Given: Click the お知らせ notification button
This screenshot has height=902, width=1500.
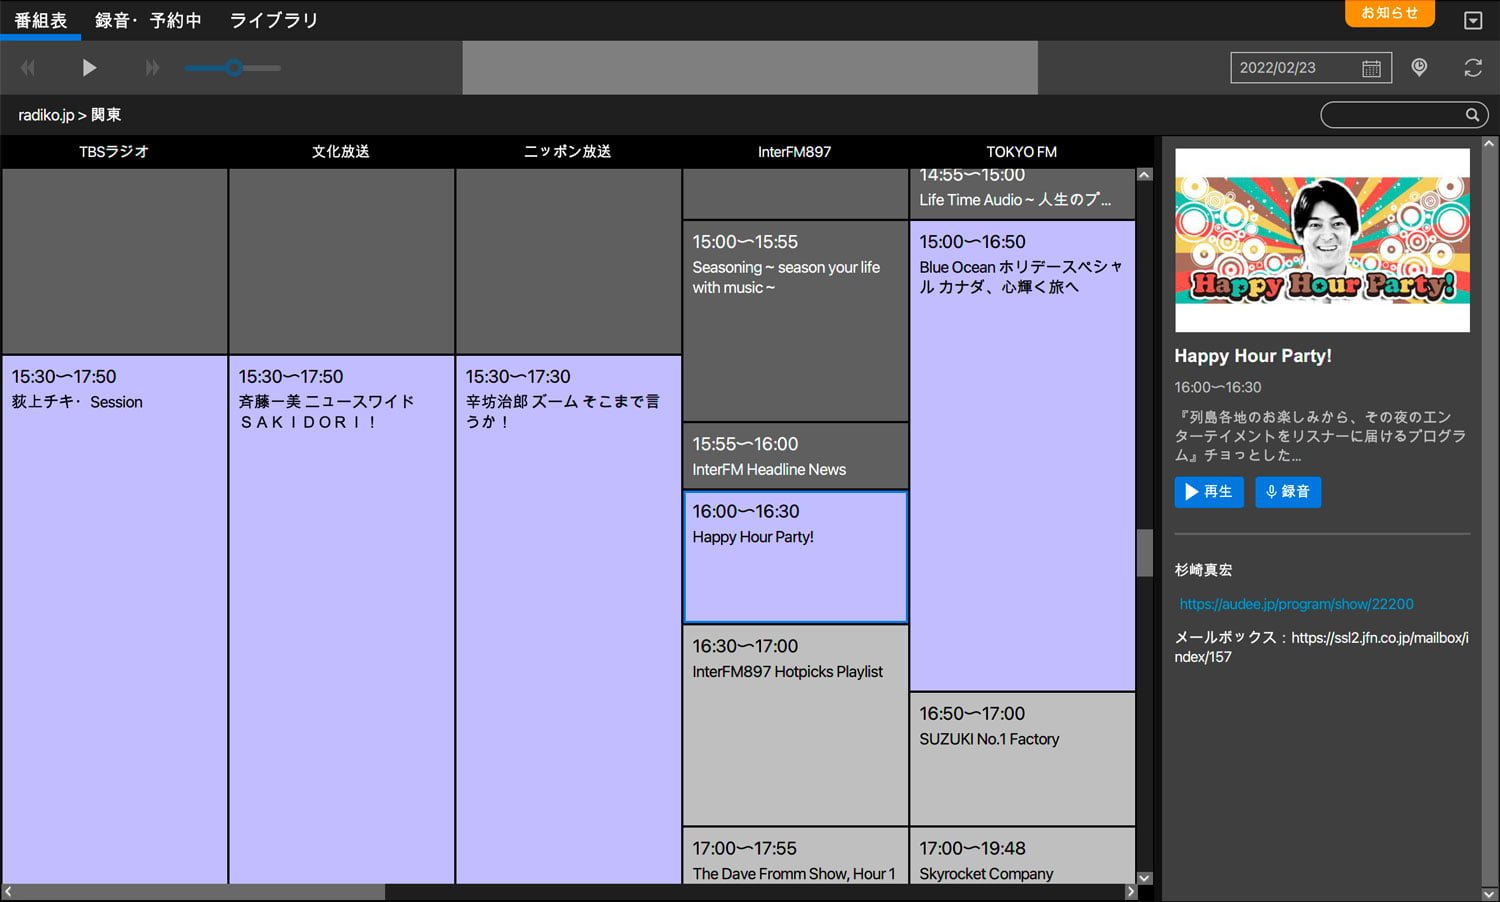Looking at the screenshot, I should (1389, 13).
